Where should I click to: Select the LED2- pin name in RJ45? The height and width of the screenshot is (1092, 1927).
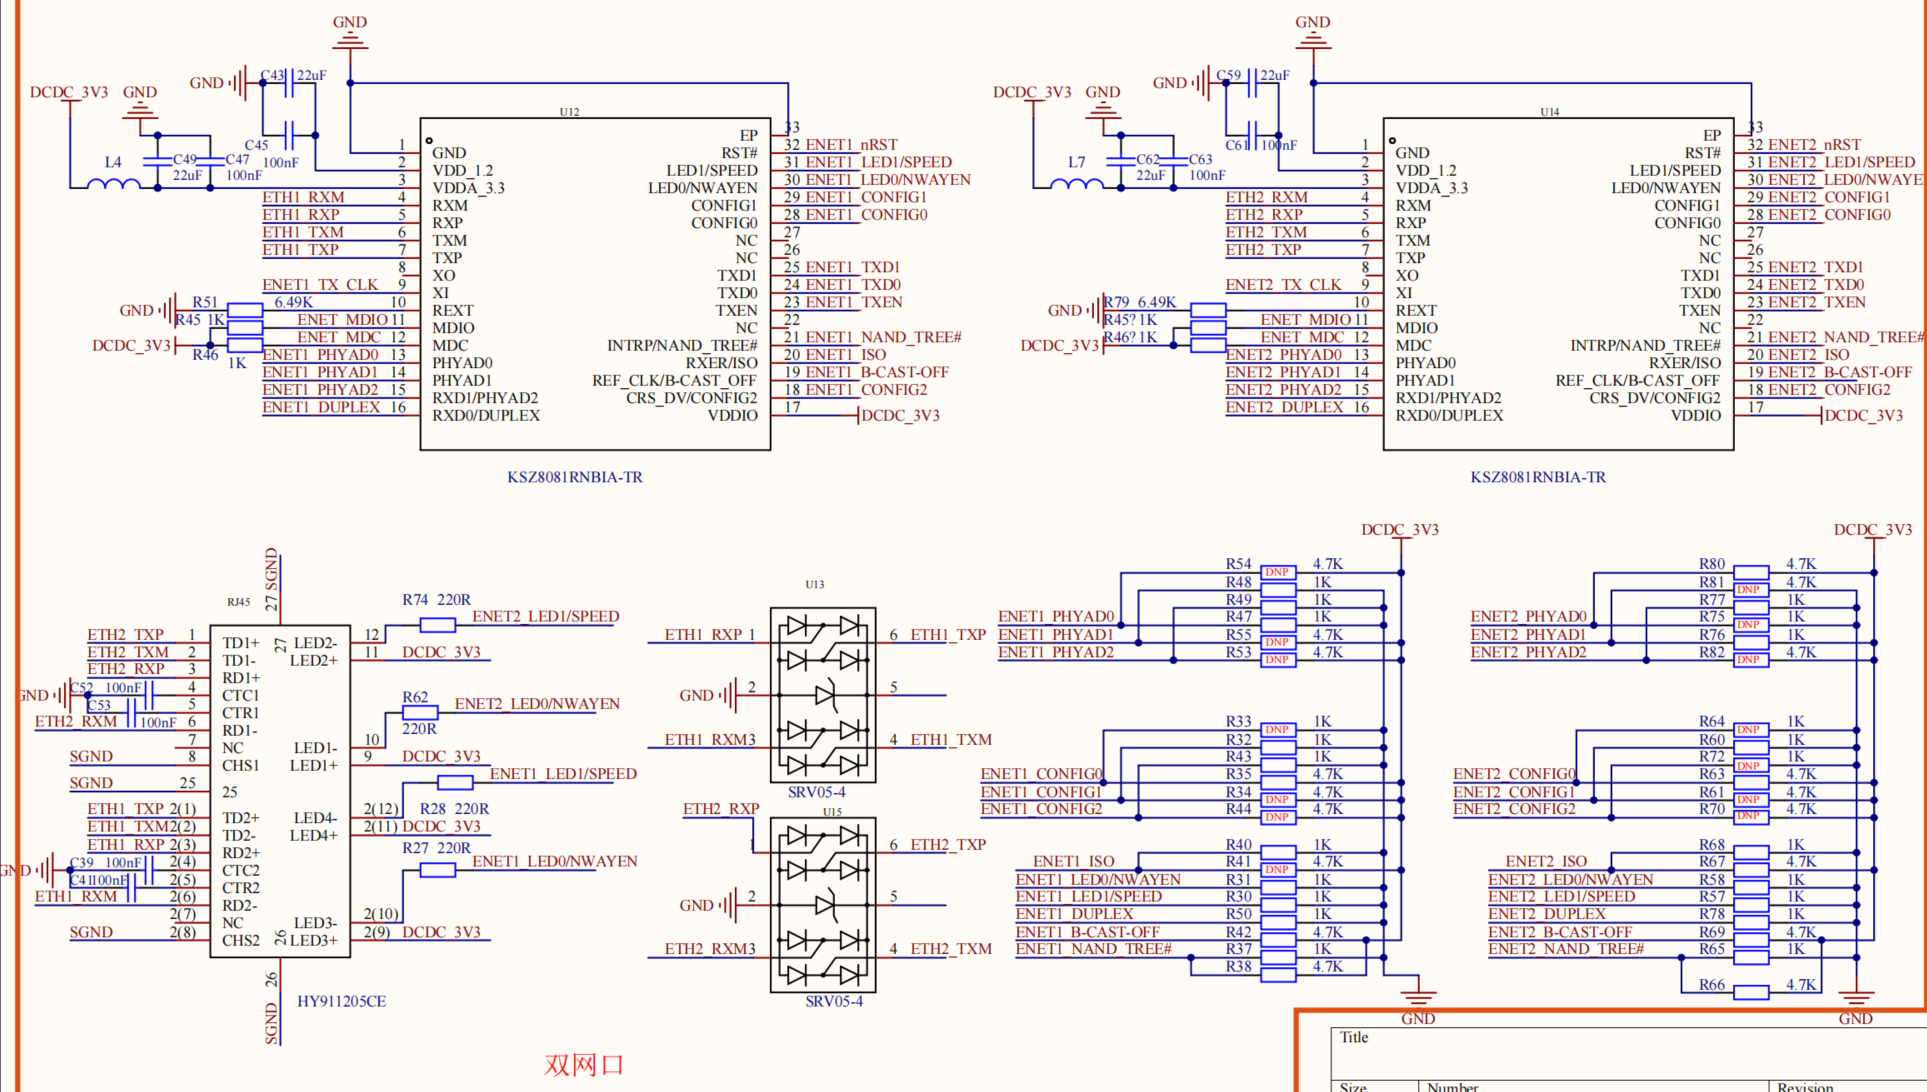(315, 643)
